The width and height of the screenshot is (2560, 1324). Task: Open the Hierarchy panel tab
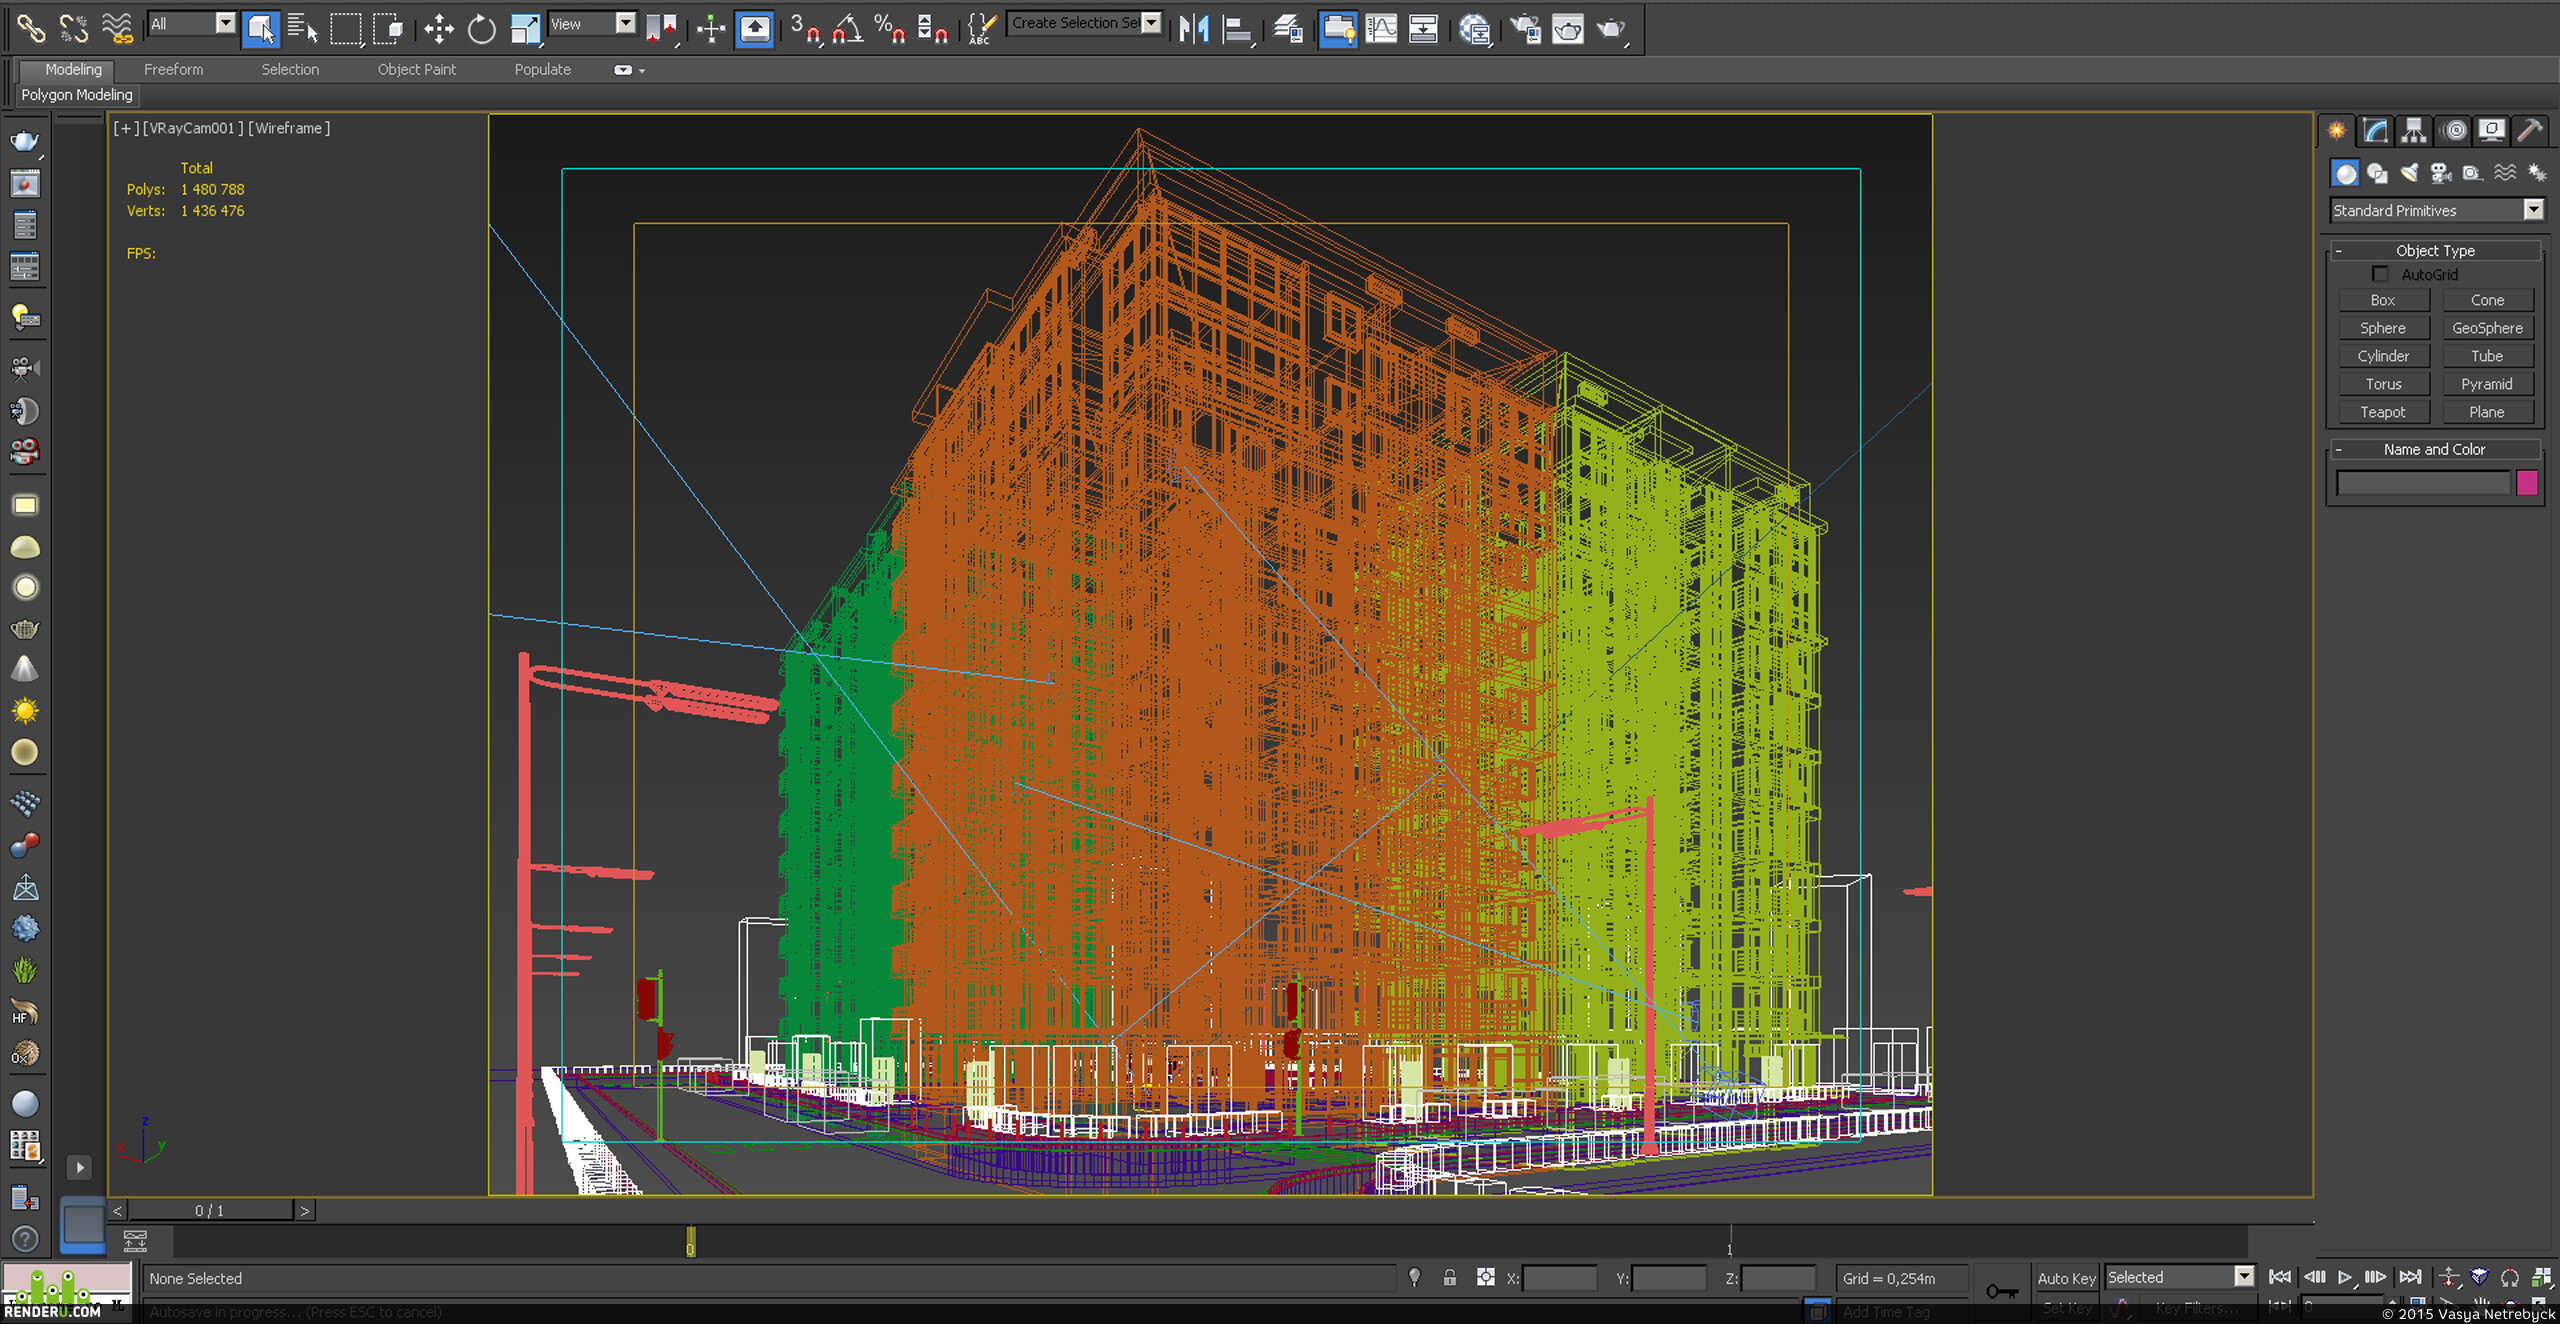(x=2414, y=130)
